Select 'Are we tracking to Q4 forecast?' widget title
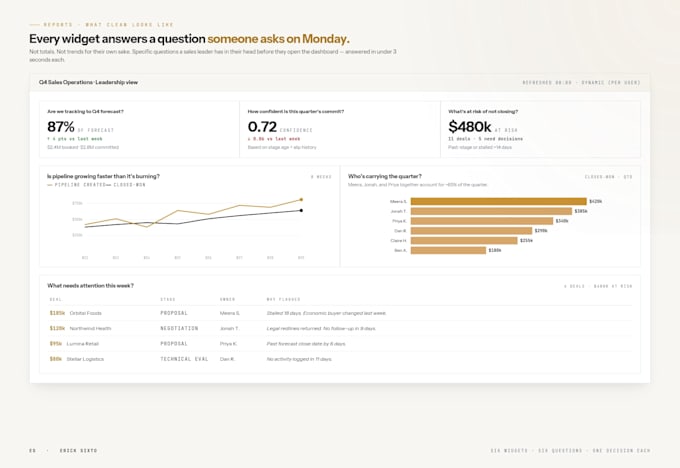Screen dimensions: 680x468 (85, 111)
